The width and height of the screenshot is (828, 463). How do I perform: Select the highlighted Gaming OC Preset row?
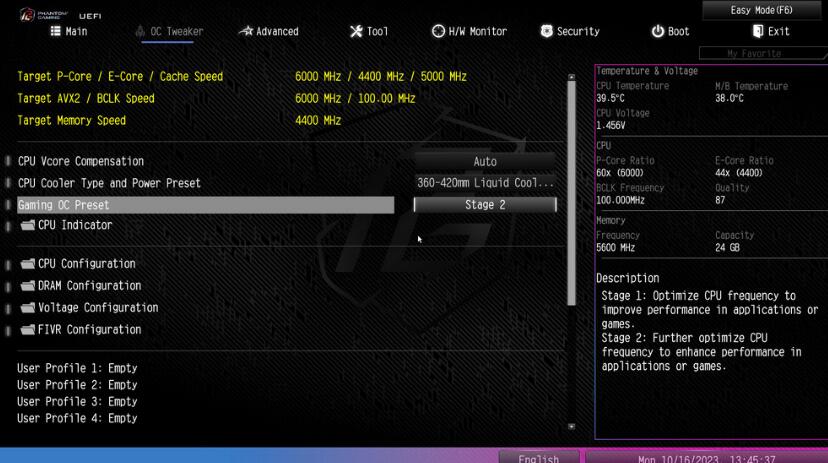click(x=205, y=205)
